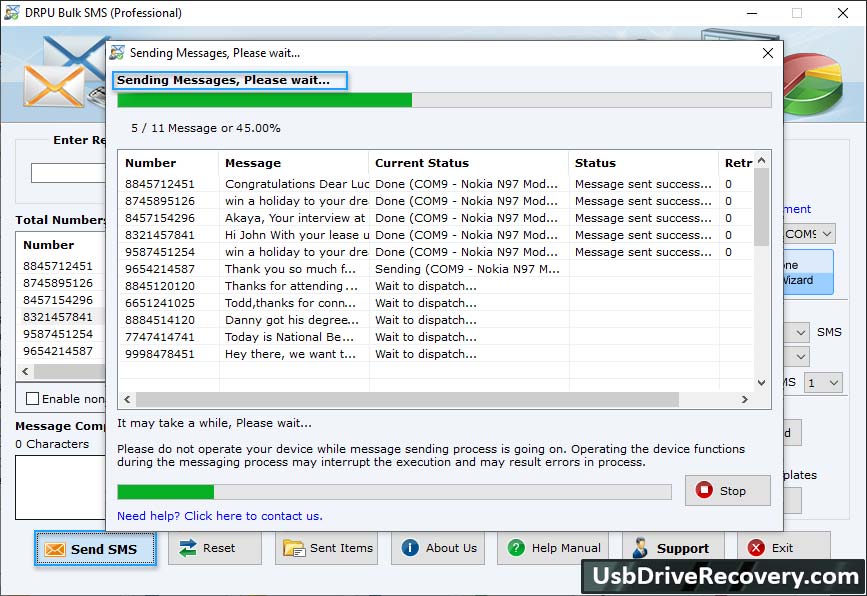The image size is (867, 596).
Task: Click the Sending Messages dialog title icon
Action: click(117, 53)
